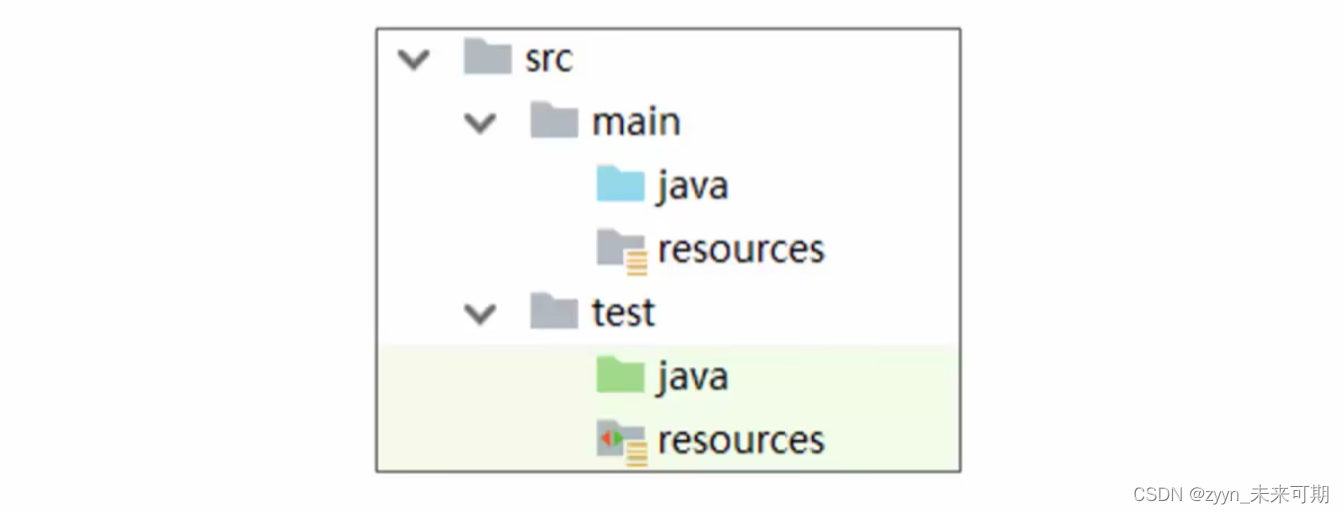1344x514 pixels.
Task: Collapse the main folder chevron
Action: point(481,123)
